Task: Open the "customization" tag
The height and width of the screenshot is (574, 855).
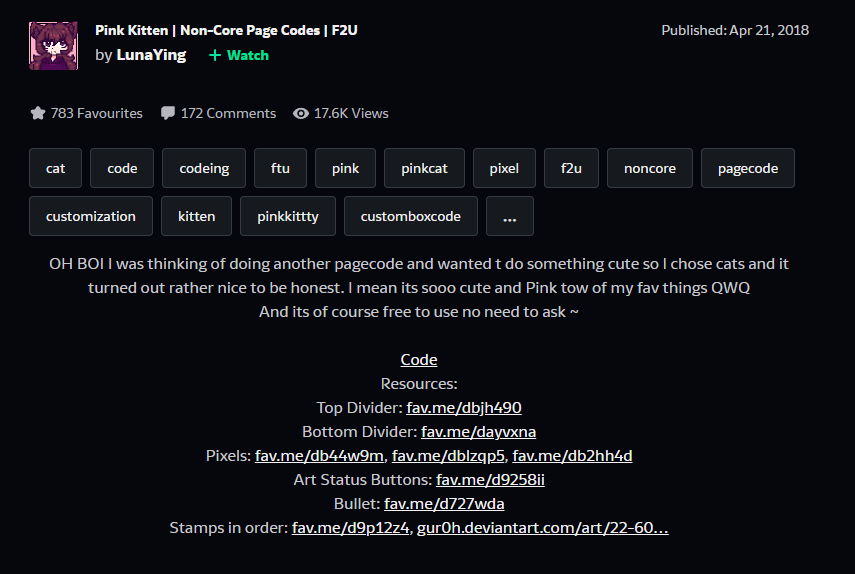Action: [x=91, y=216]
